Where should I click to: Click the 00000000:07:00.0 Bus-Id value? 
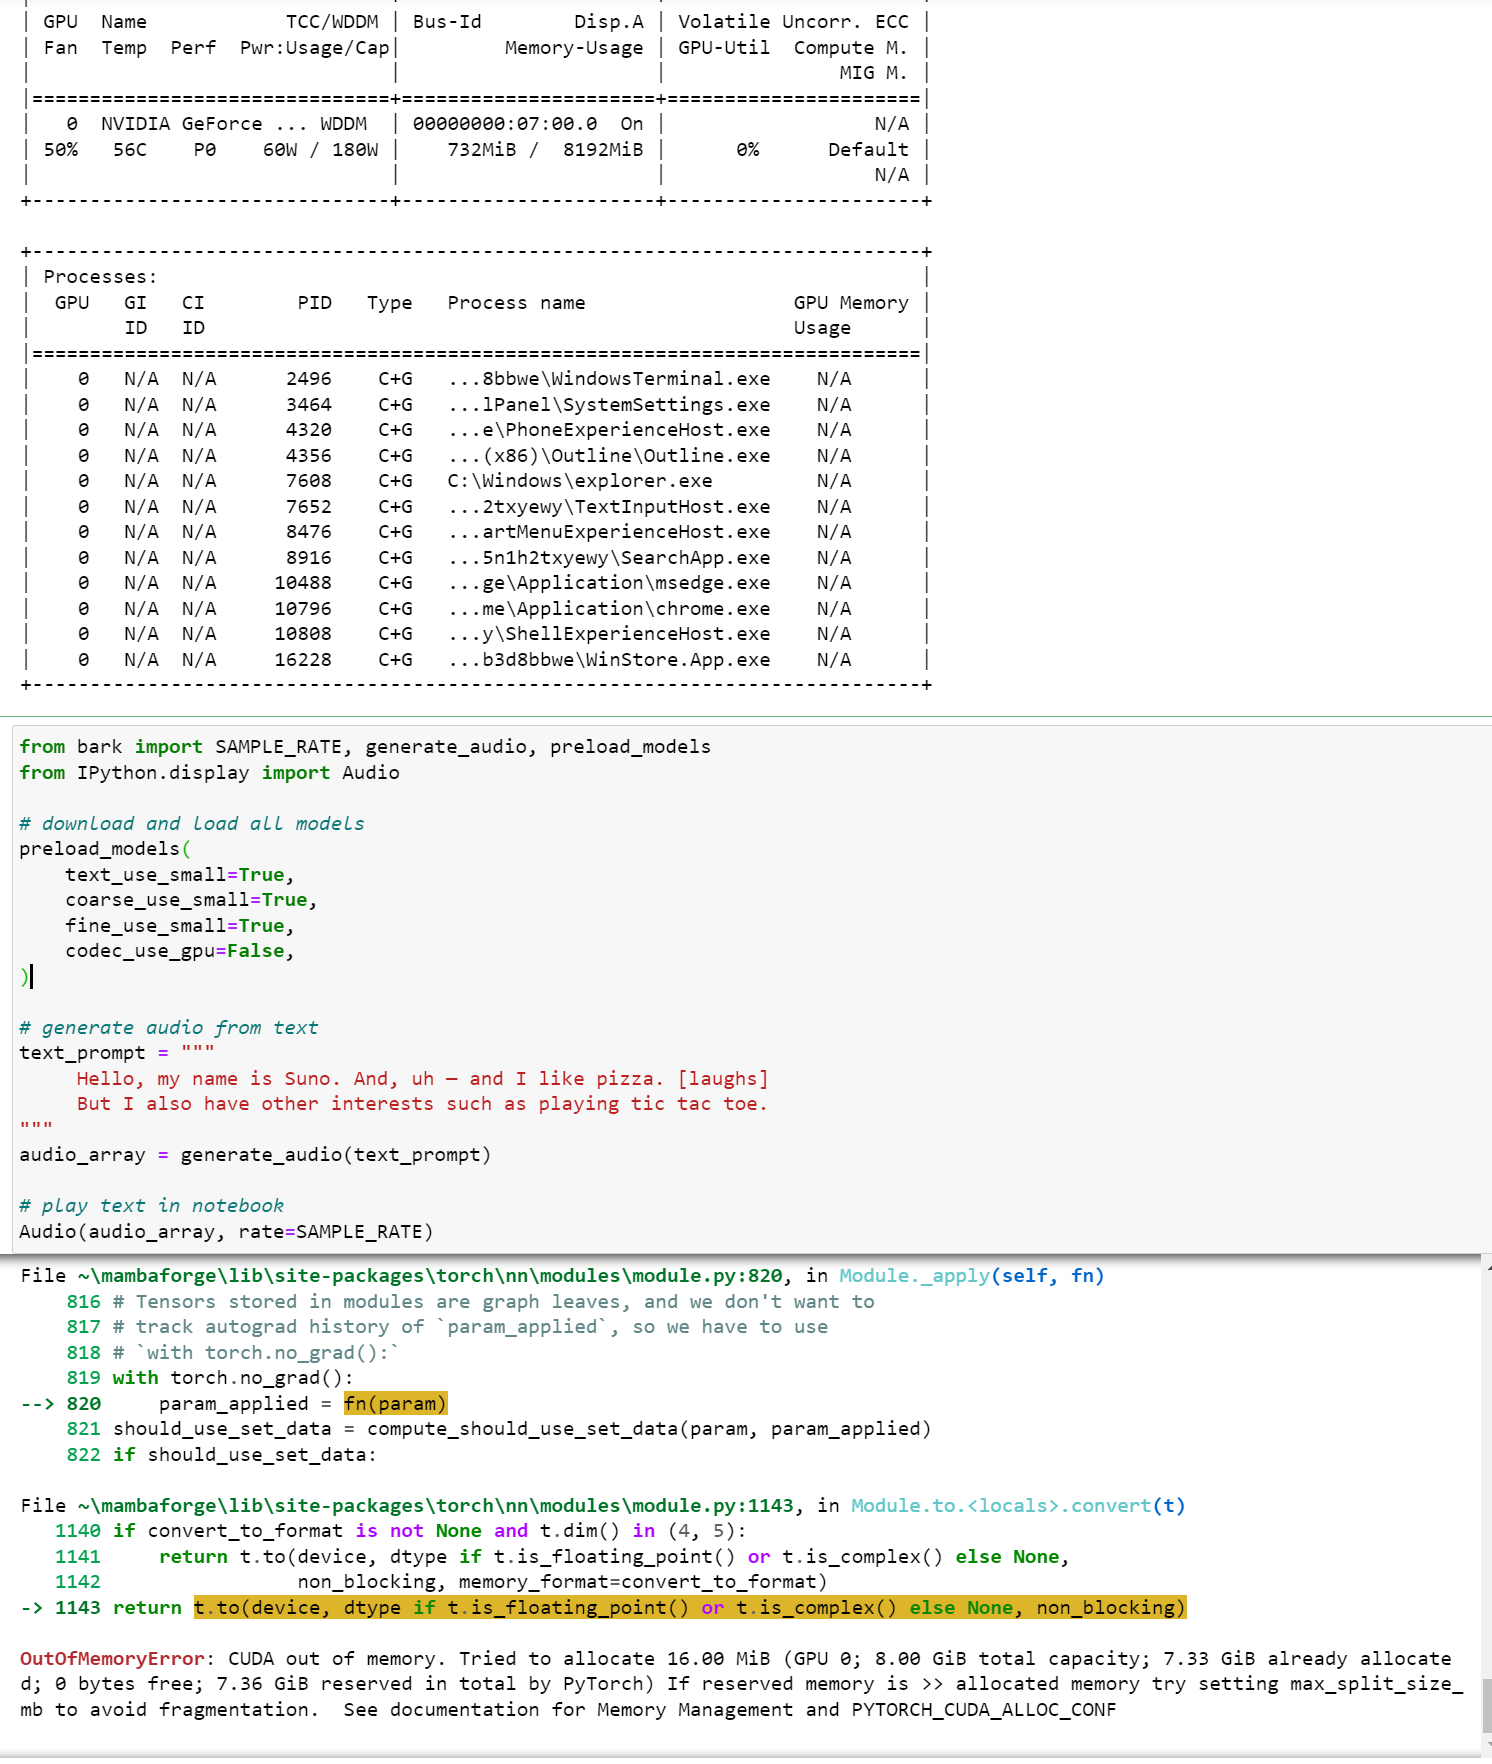505,124
